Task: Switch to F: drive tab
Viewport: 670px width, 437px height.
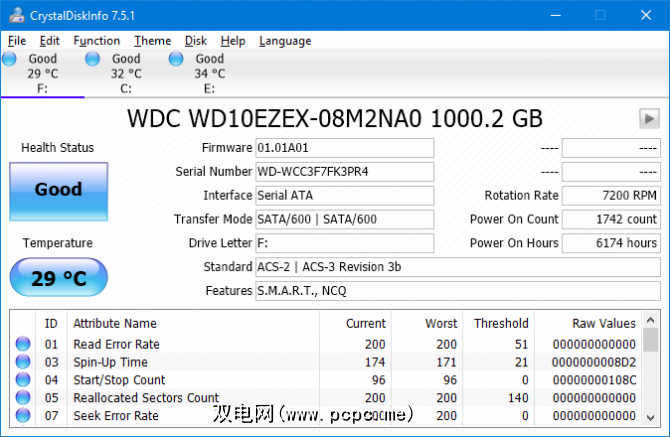Action: (42, 73)
